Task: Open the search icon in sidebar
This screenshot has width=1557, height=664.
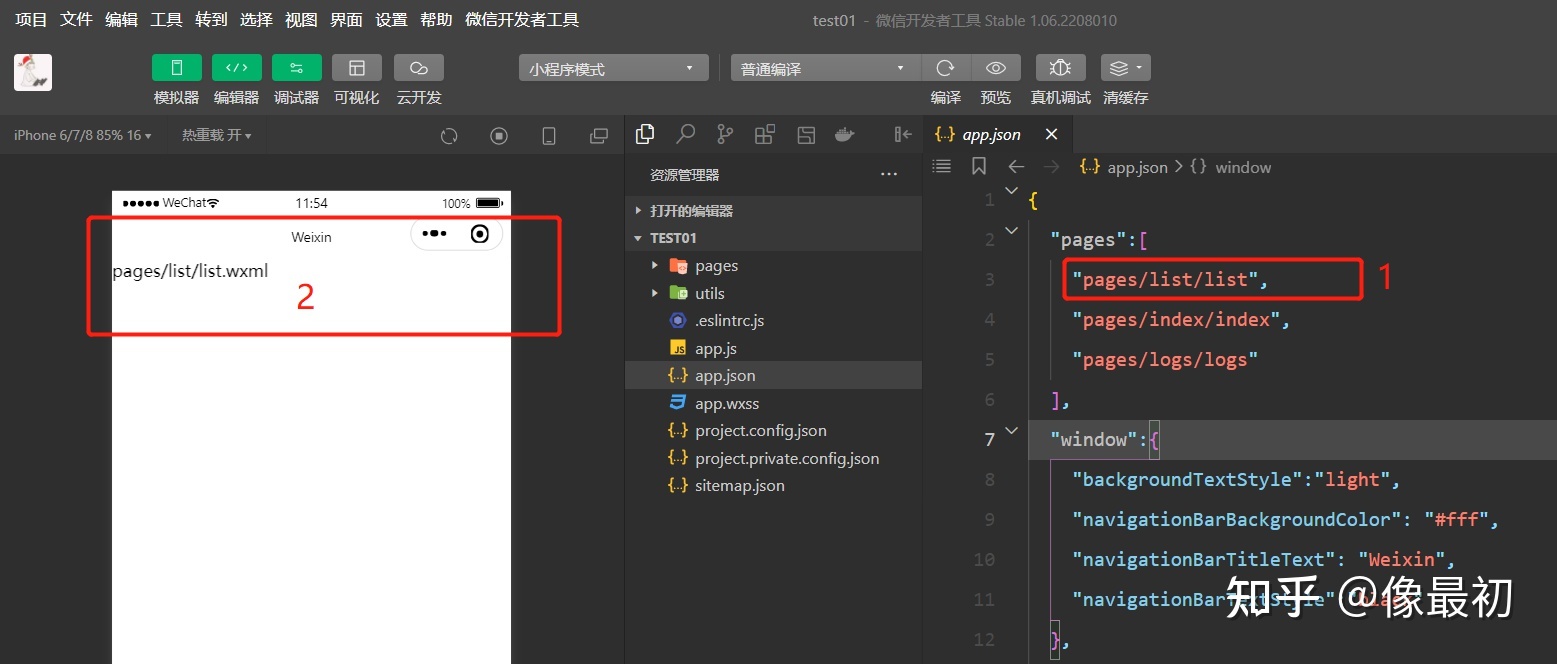Action: (686, 134)
